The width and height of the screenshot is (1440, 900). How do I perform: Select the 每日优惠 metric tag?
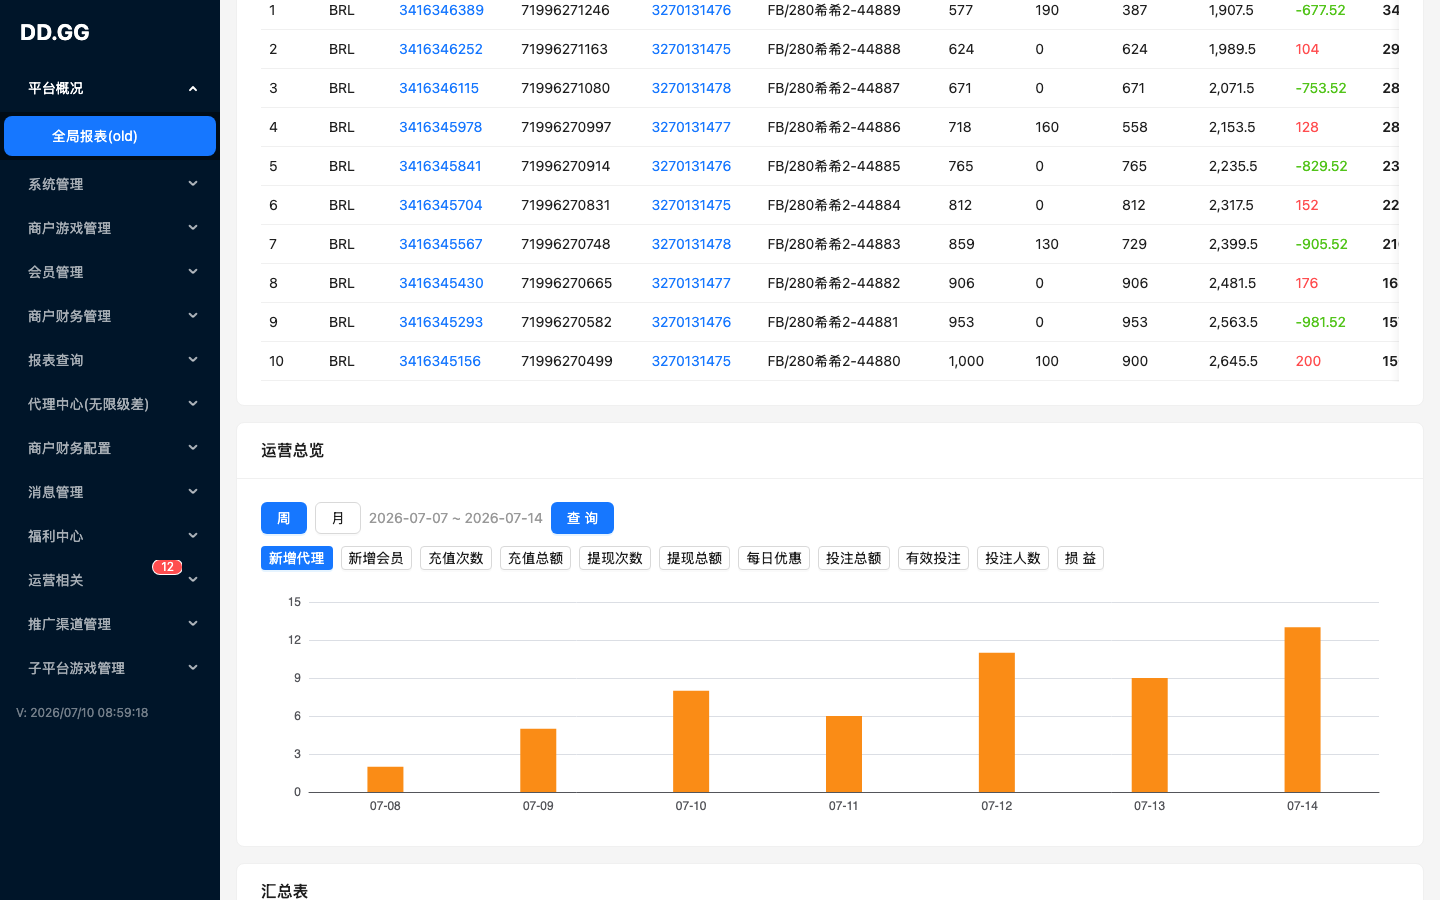[x=774, y=558]
